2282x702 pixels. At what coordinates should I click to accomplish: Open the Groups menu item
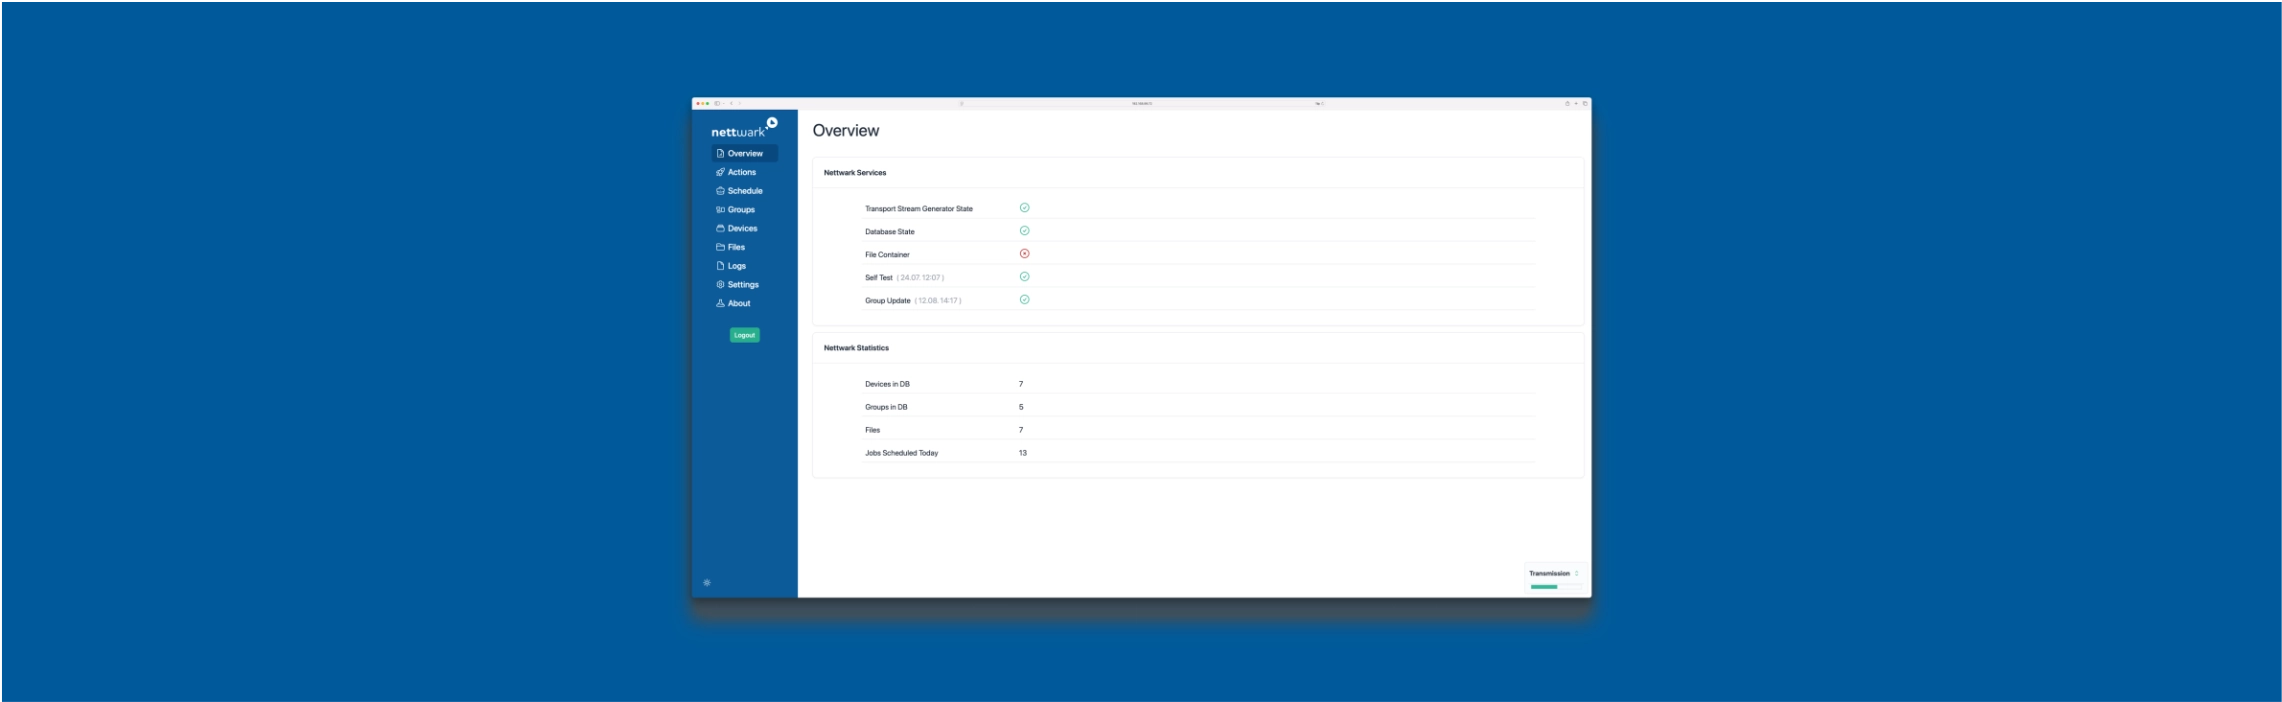pos(740,210)
